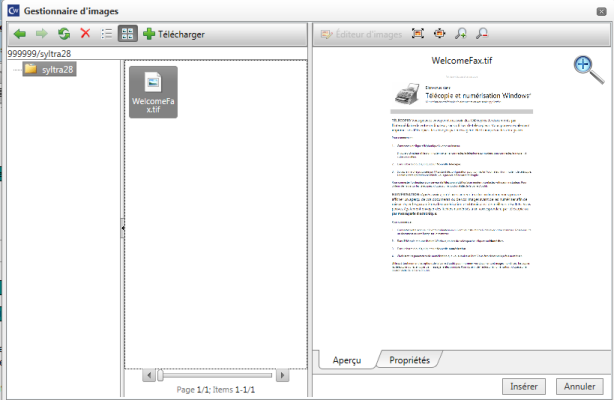
Task: Switch to the Aperçu tab
Action: tap(346, 359)
